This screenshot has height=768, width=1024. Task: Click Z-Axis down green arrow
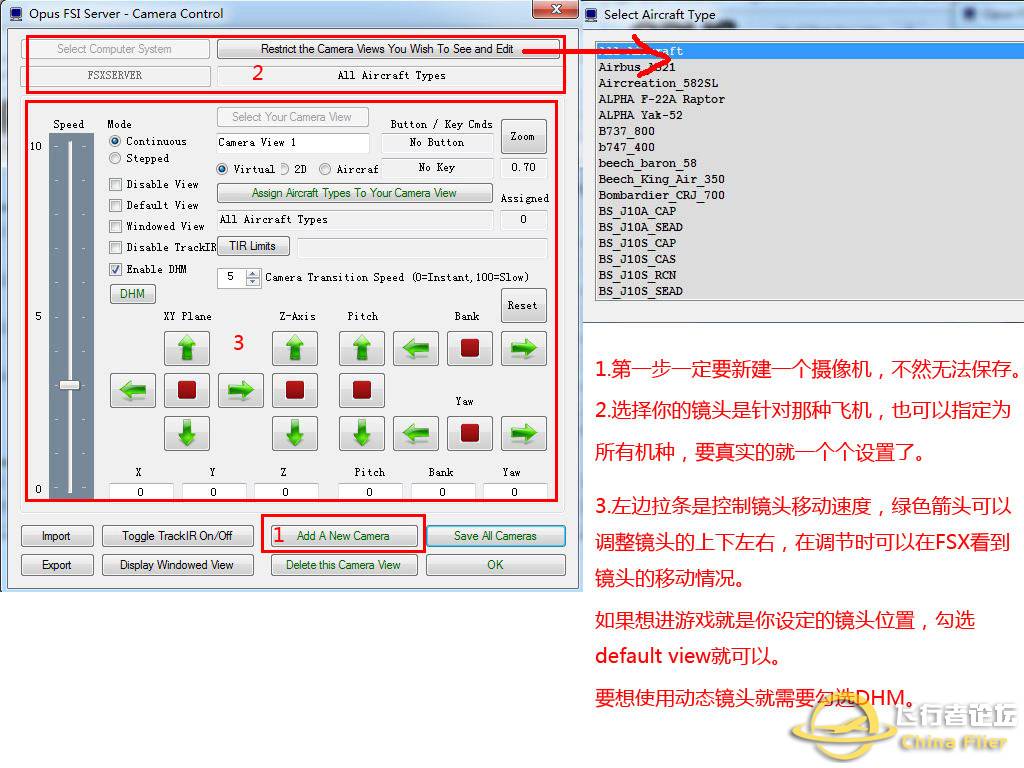(x=295, y=433)
